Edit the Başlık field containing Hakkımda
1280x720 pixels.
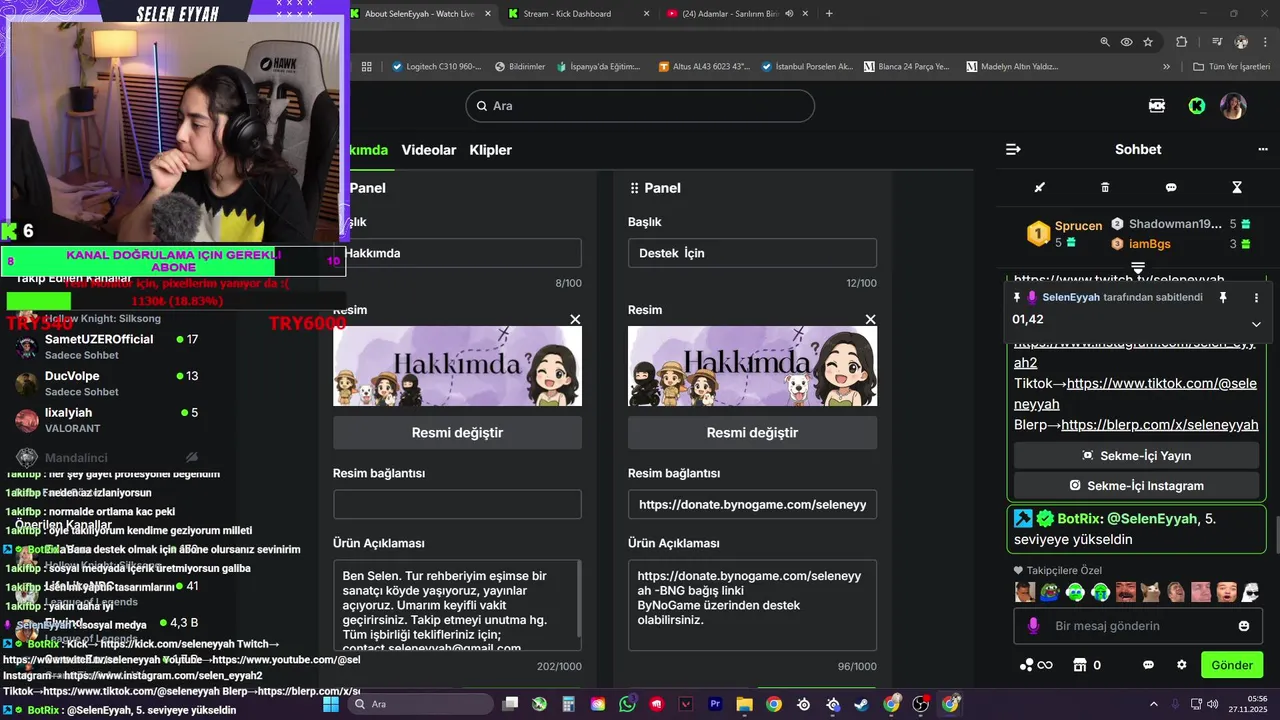457,253
